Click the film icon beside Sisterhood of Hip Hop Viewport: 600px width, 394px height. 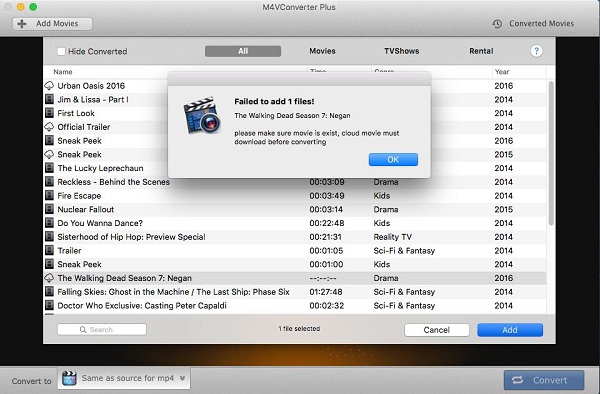point(49,237)
